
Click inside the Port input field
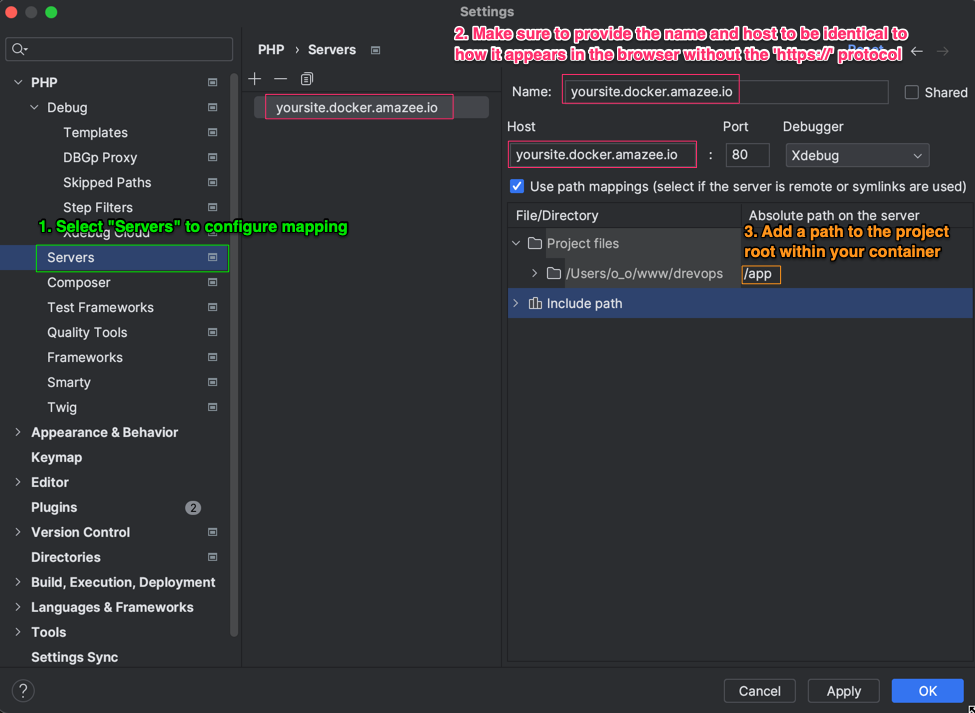coord(747,155)
